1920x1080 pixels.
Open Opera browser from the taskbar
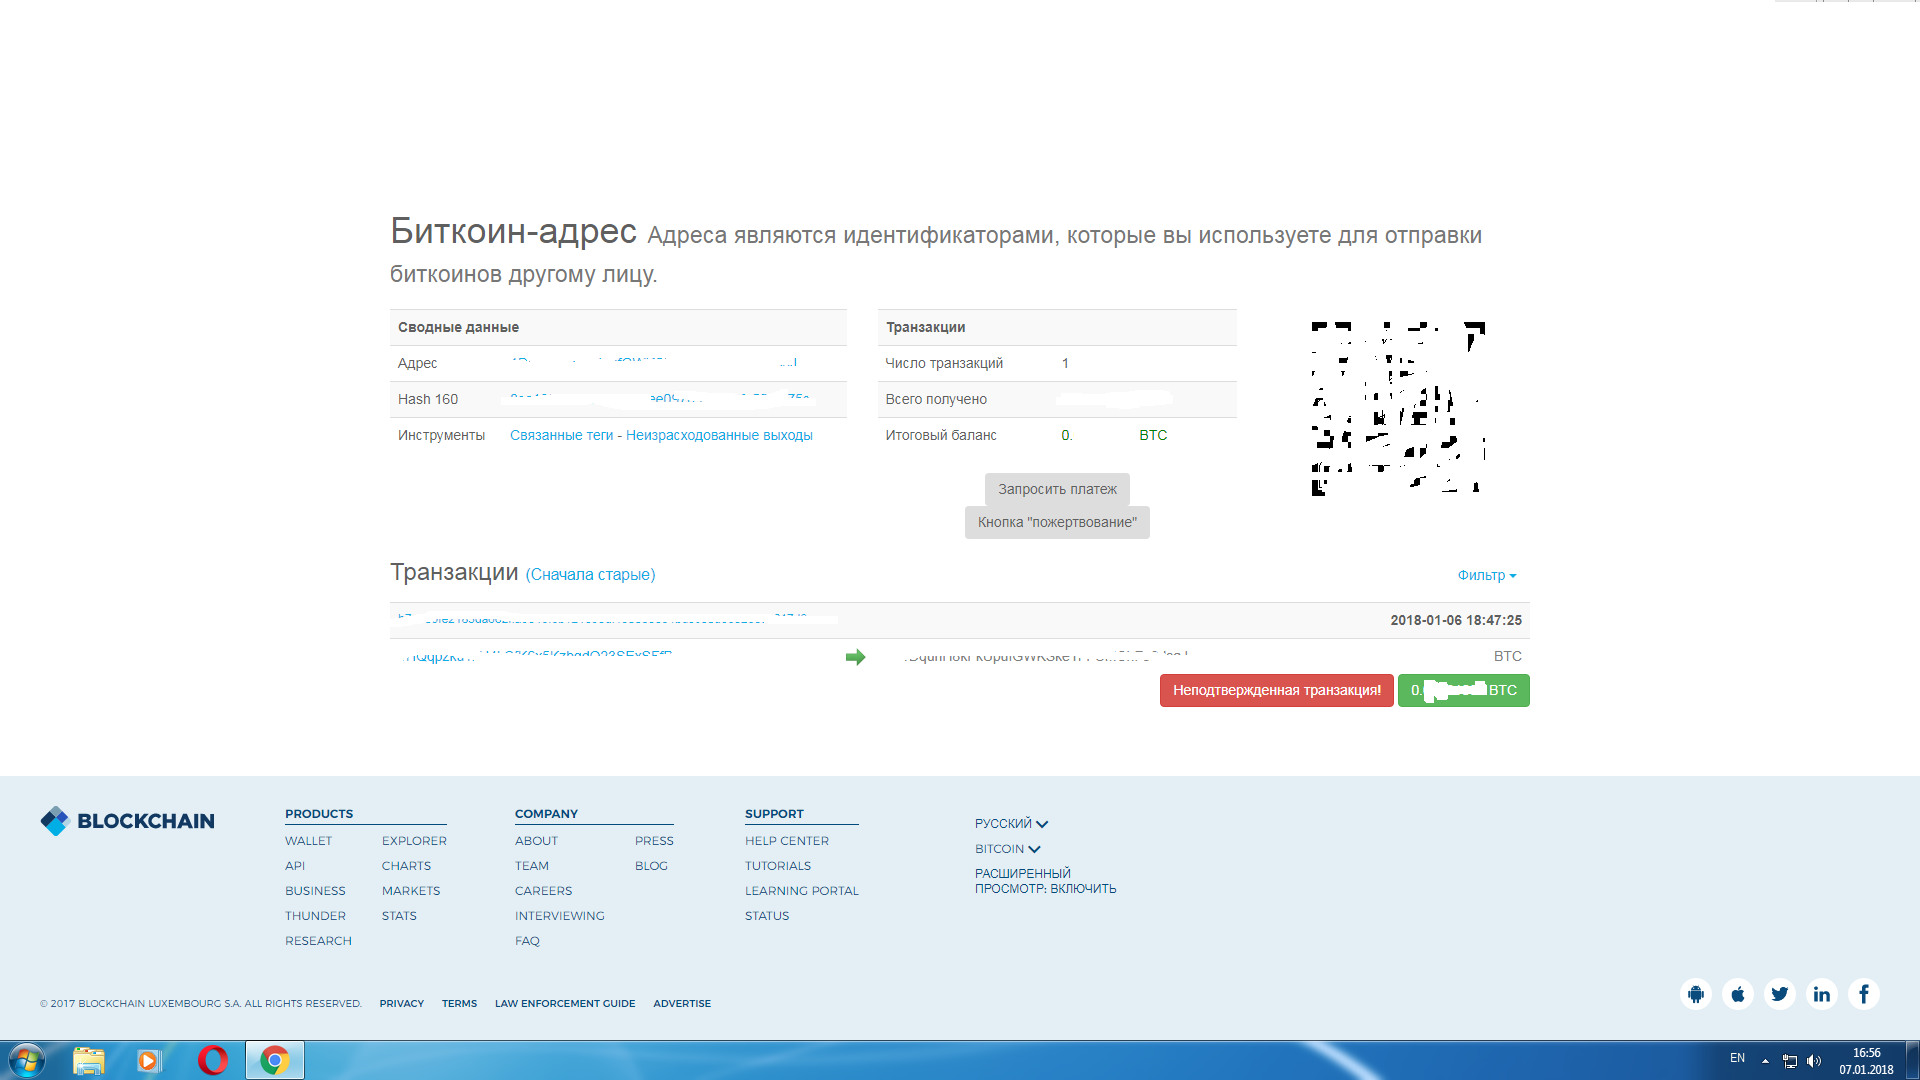pos(212,1060)
